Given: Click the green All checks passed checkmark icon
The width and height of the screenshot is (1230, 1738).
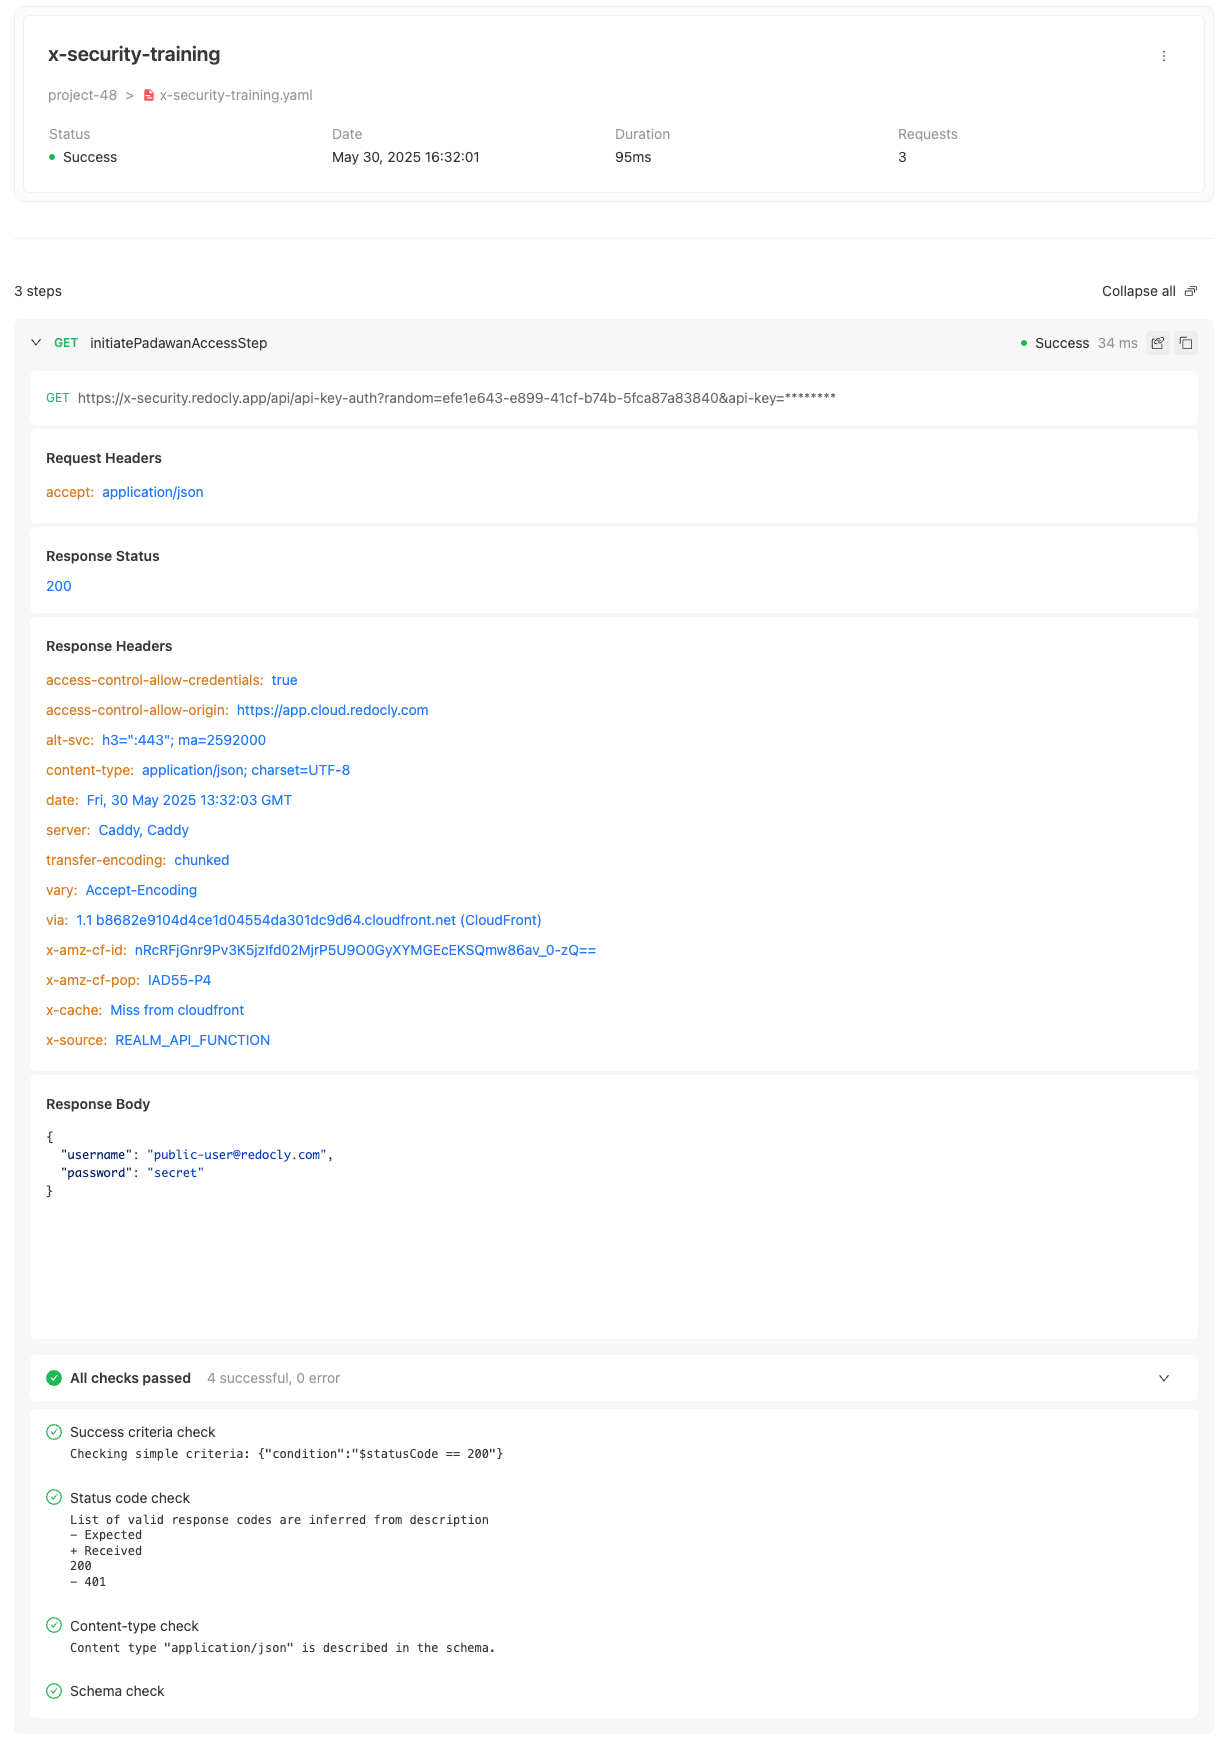Looking at the screenshot, I should click(x=54, y=1378).
